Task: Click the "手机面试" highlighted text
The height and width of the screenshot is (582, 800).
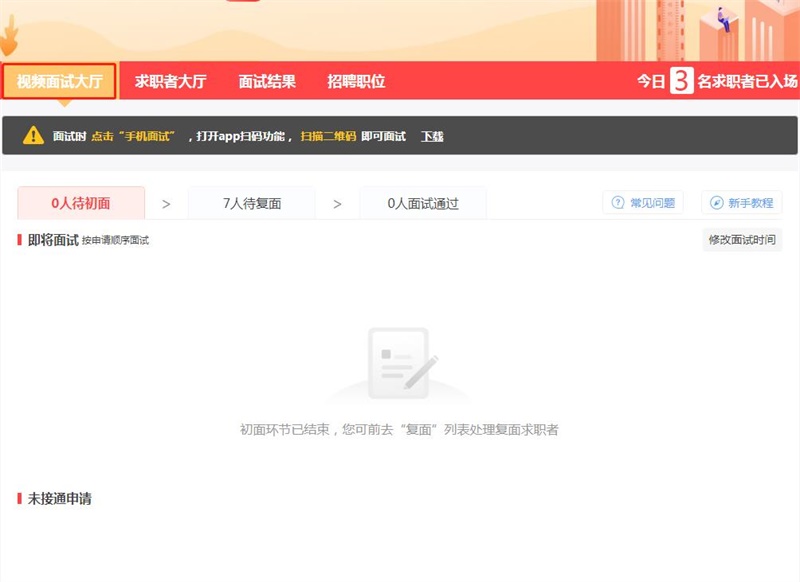Action: 148,136
